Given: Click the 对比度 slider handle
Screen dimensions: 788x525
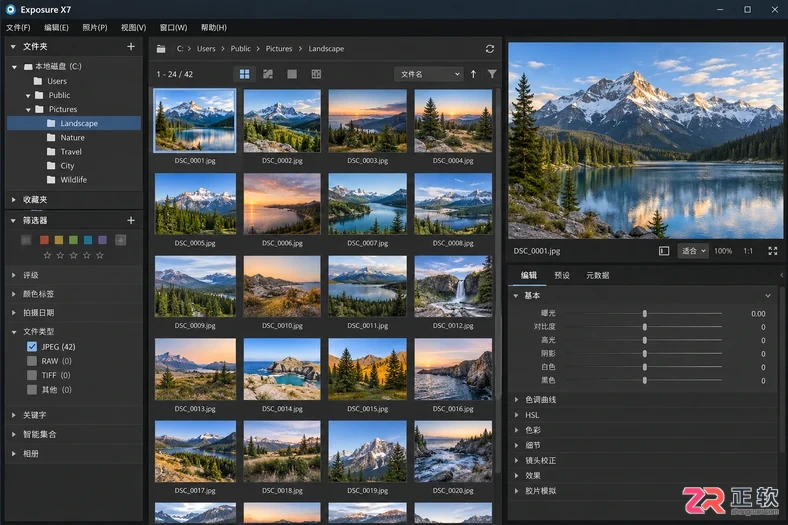Looking at the screenshot, I should tap(644, 327).
